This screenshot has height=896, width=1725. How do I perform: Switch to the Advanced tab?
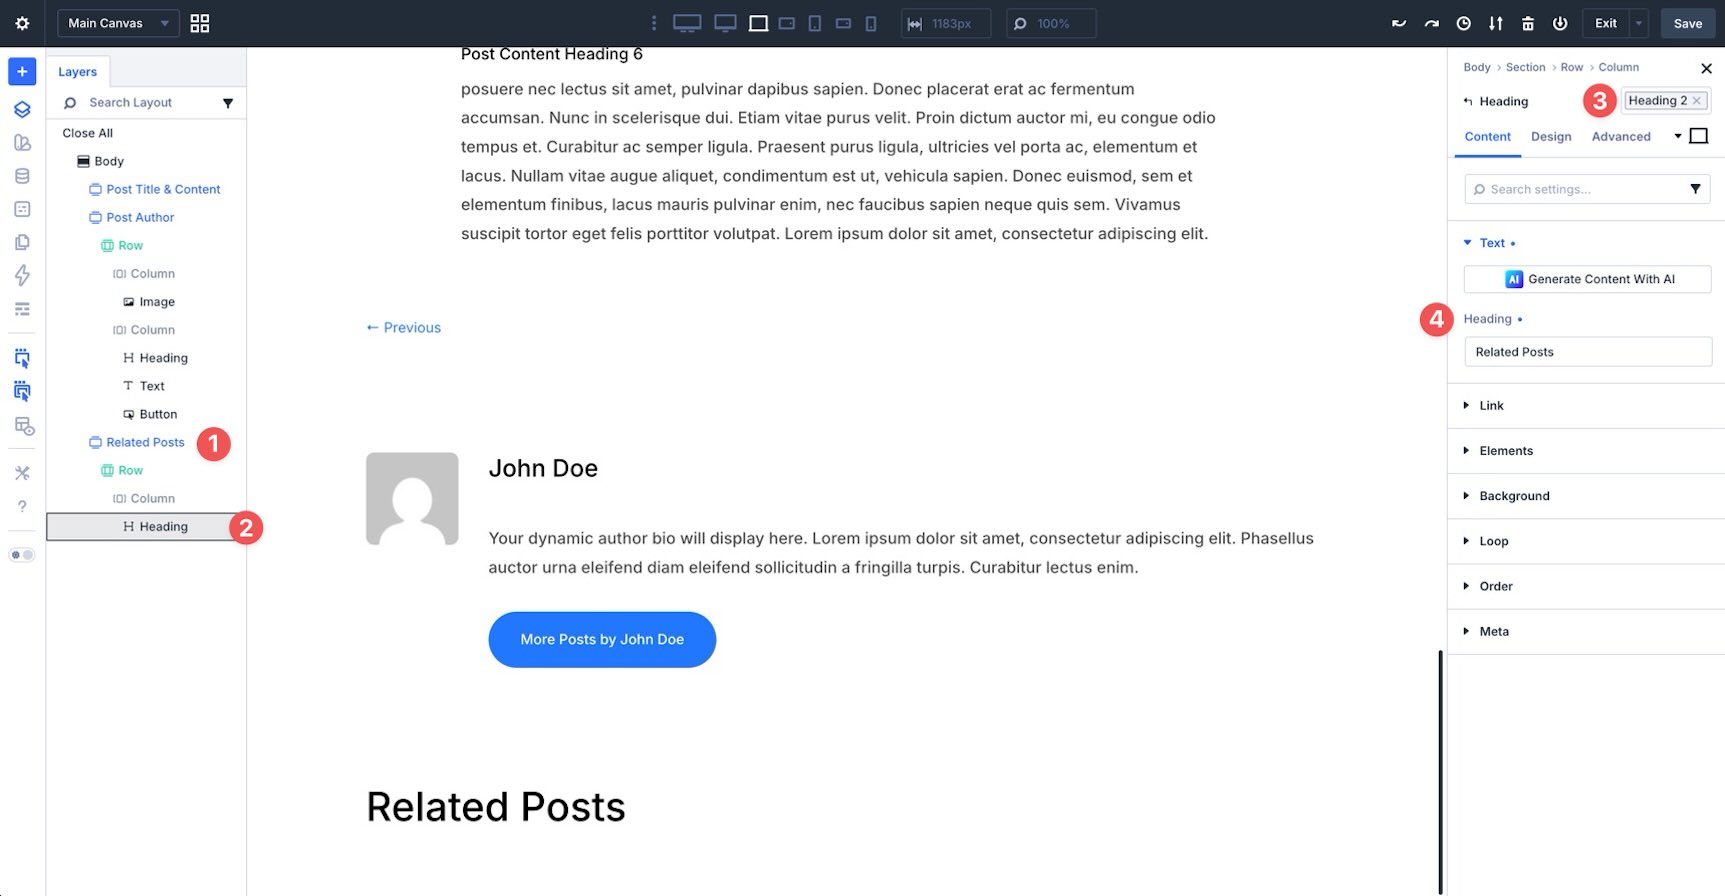(1621, 137)
